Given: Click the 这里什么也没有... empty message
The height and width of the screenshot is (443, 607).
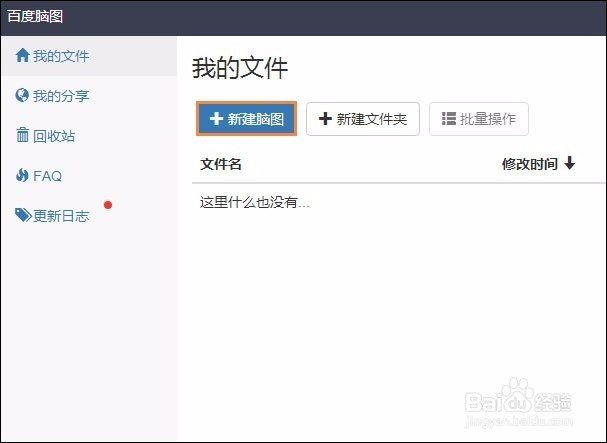Looking at the screenshot, I should (x=255, y=202).
